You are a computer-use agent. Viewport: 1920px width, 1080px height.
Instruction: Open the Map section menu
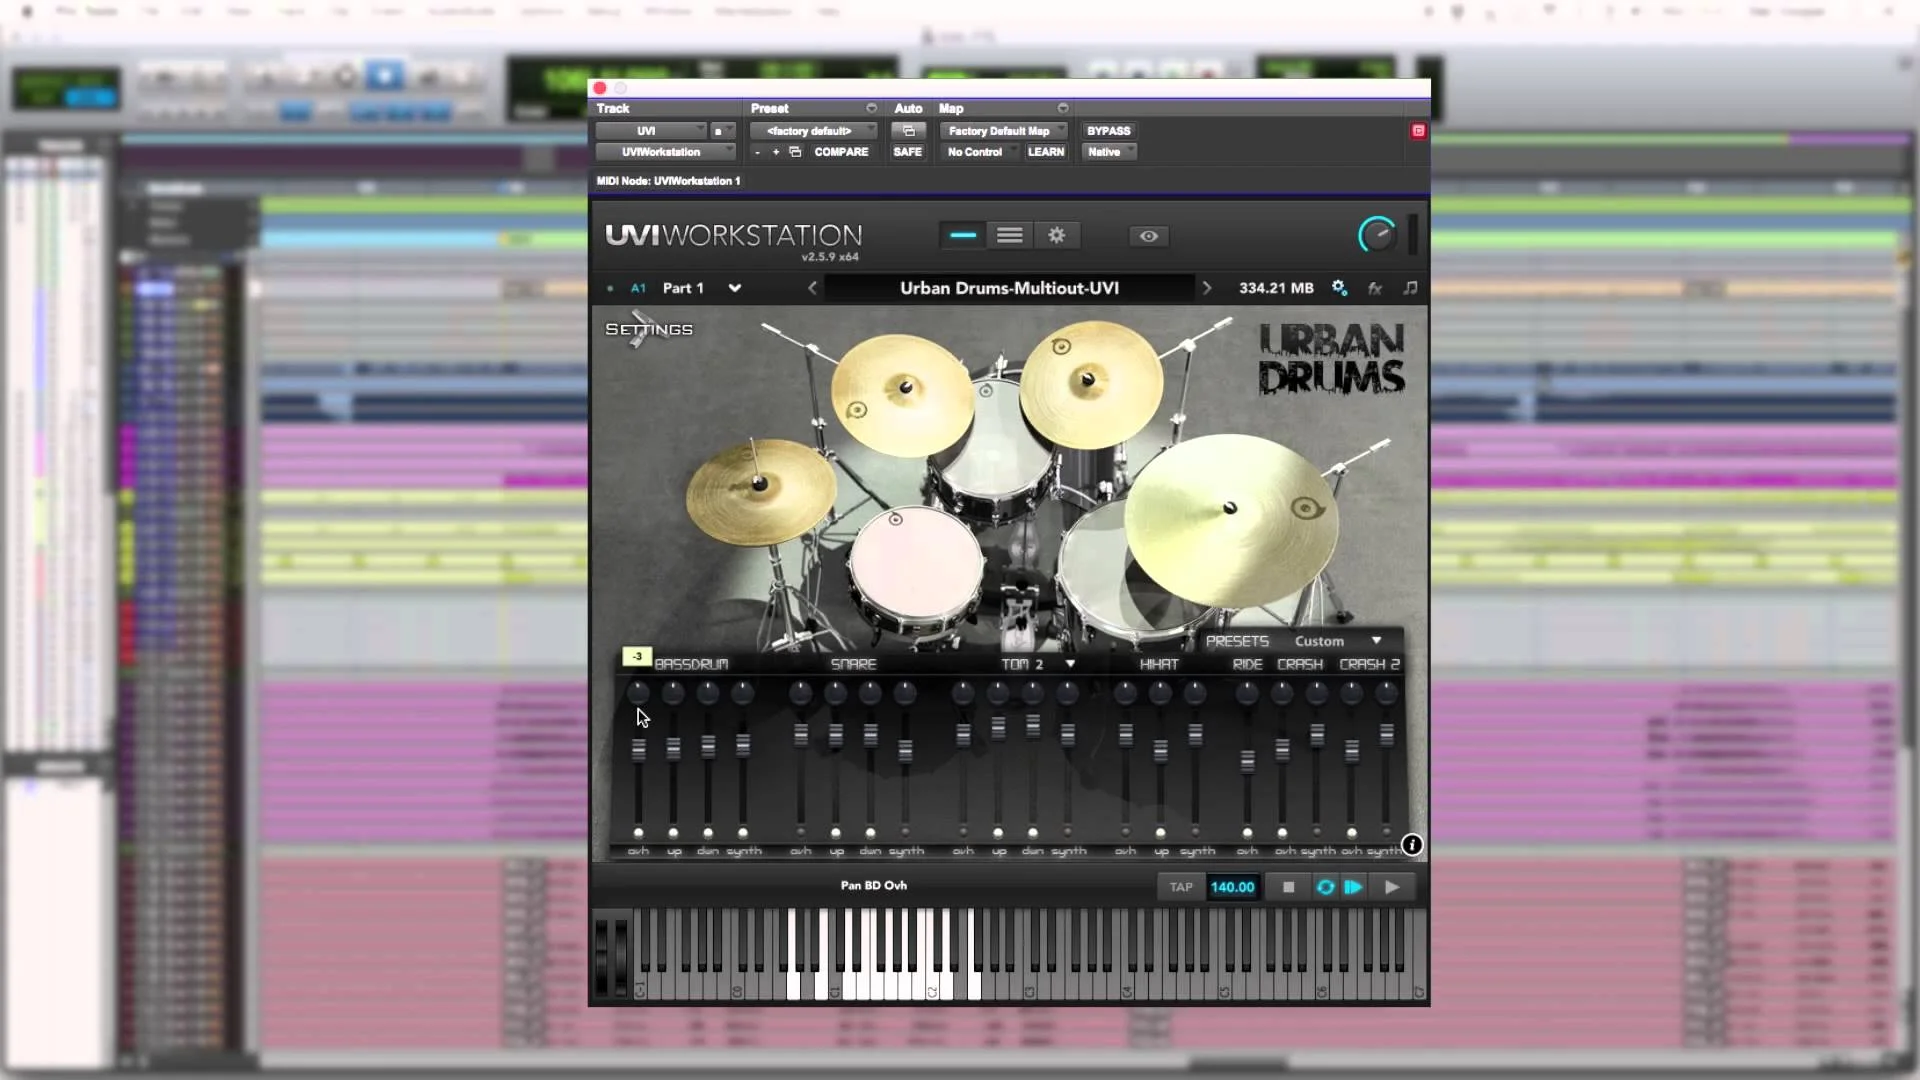click(1063, 108)
